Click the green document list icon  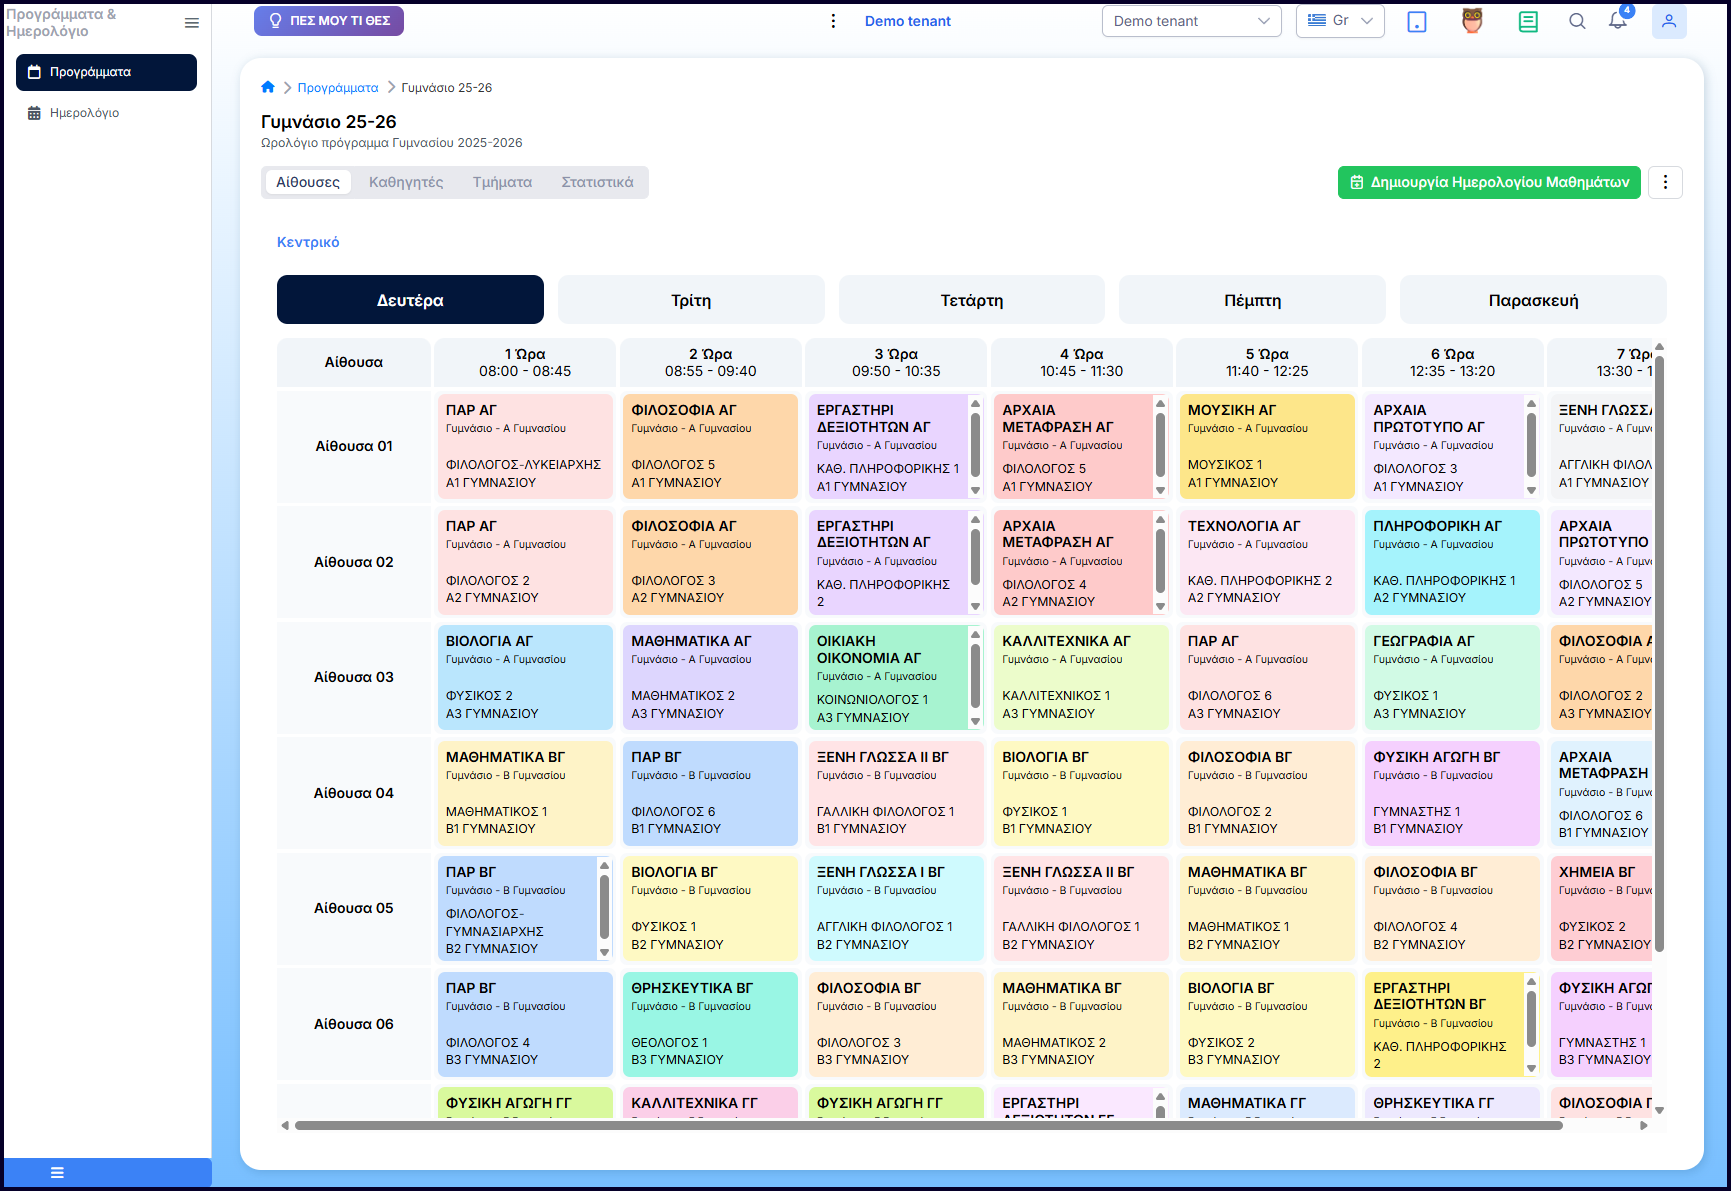pos(1528,21)
